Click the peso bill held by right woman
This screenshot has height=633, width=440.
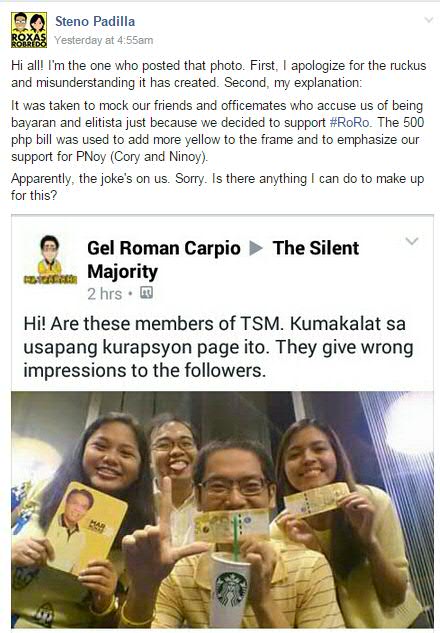316,500
